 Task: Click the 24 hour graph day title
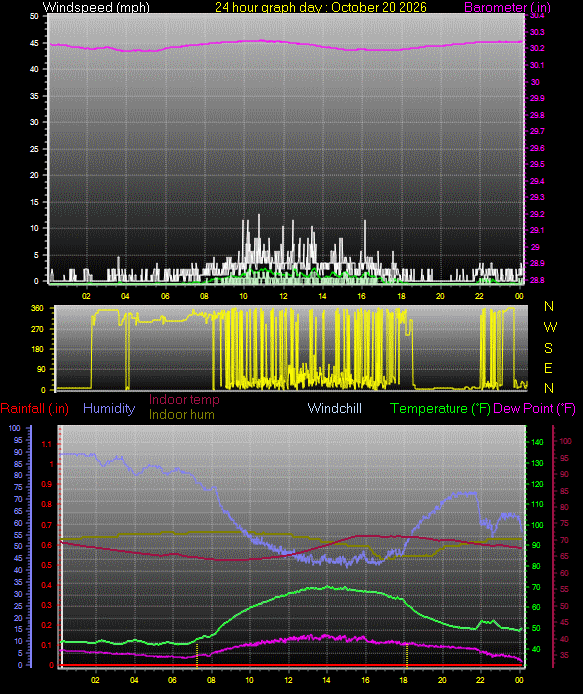coord(320,8)
